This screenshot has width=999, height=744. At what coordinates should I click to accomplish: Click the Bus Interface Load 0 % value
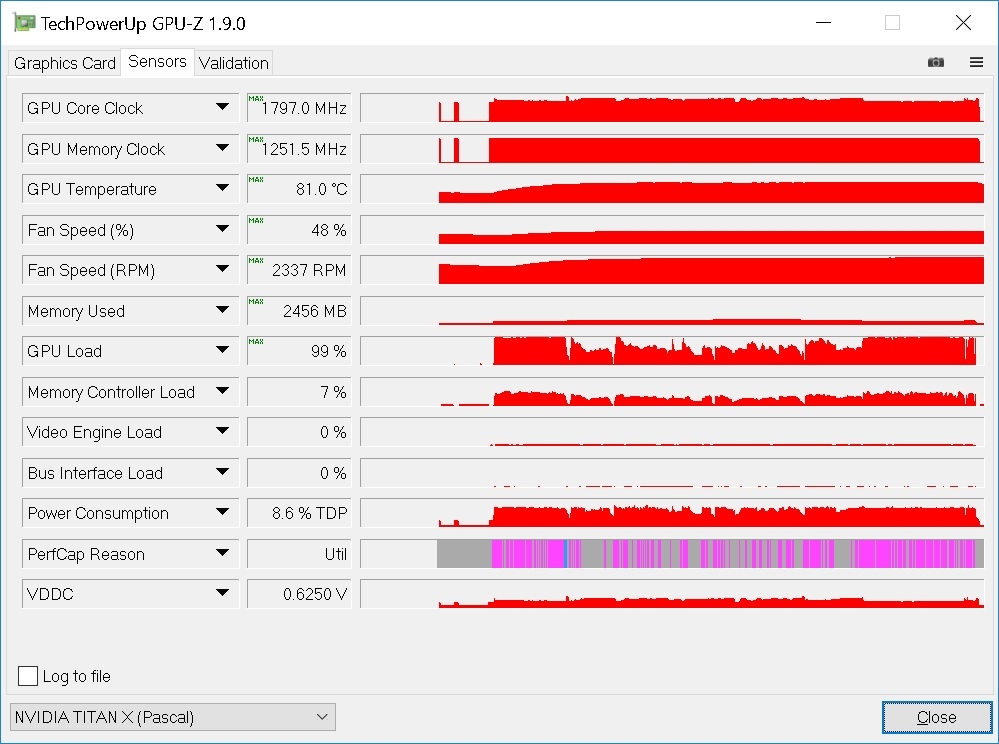click(299, 473)
